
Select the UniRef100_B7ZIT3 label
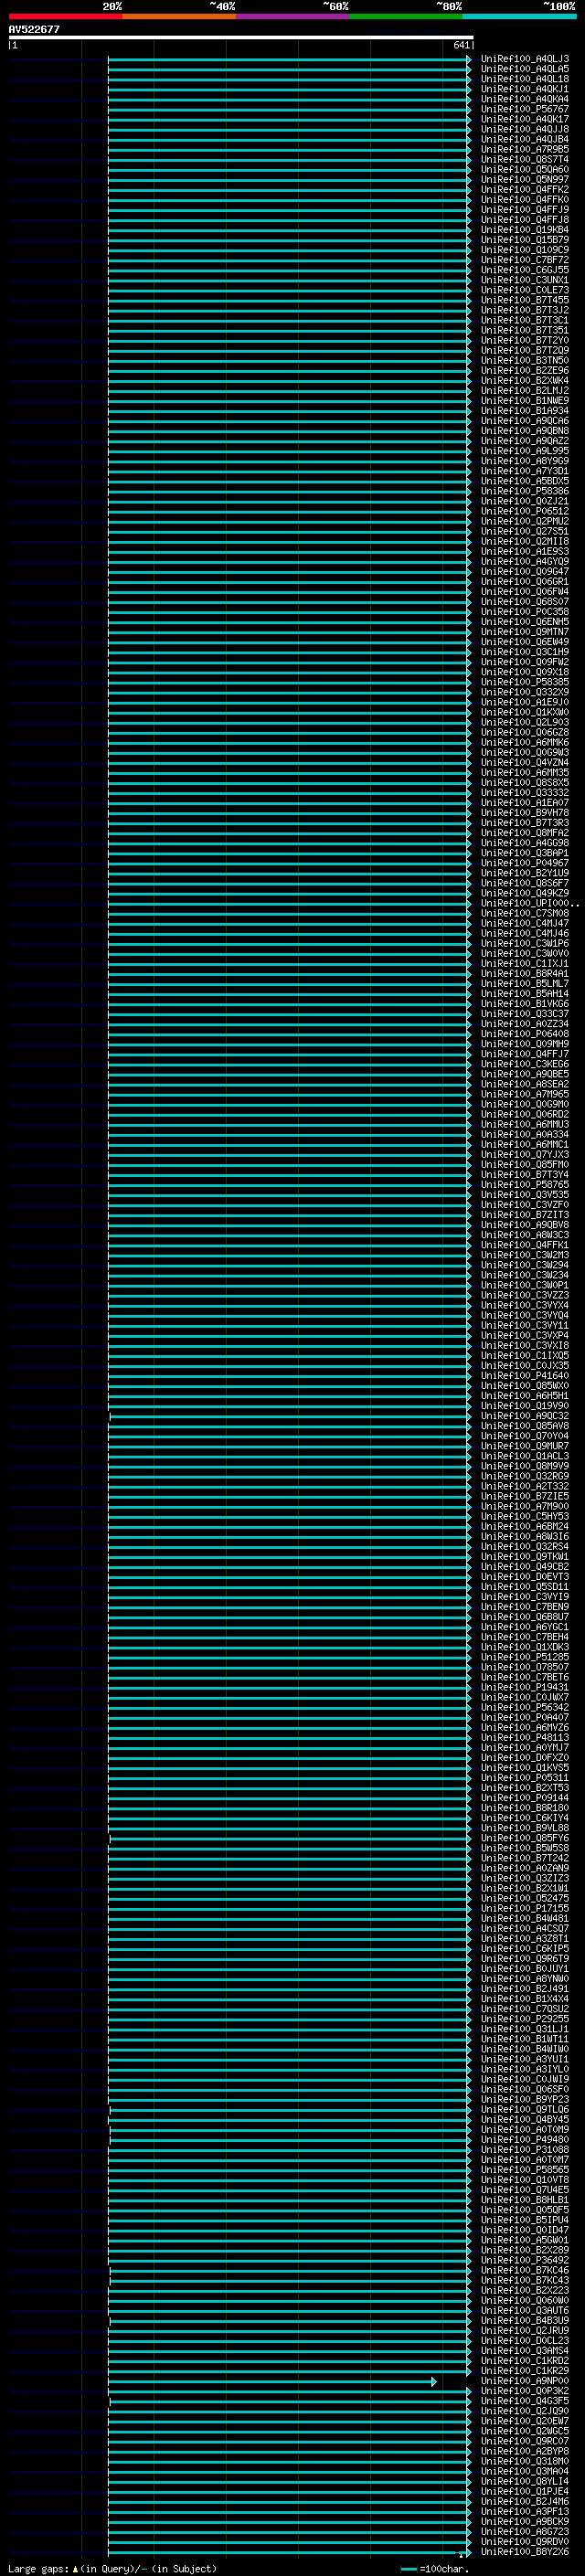525,1215
